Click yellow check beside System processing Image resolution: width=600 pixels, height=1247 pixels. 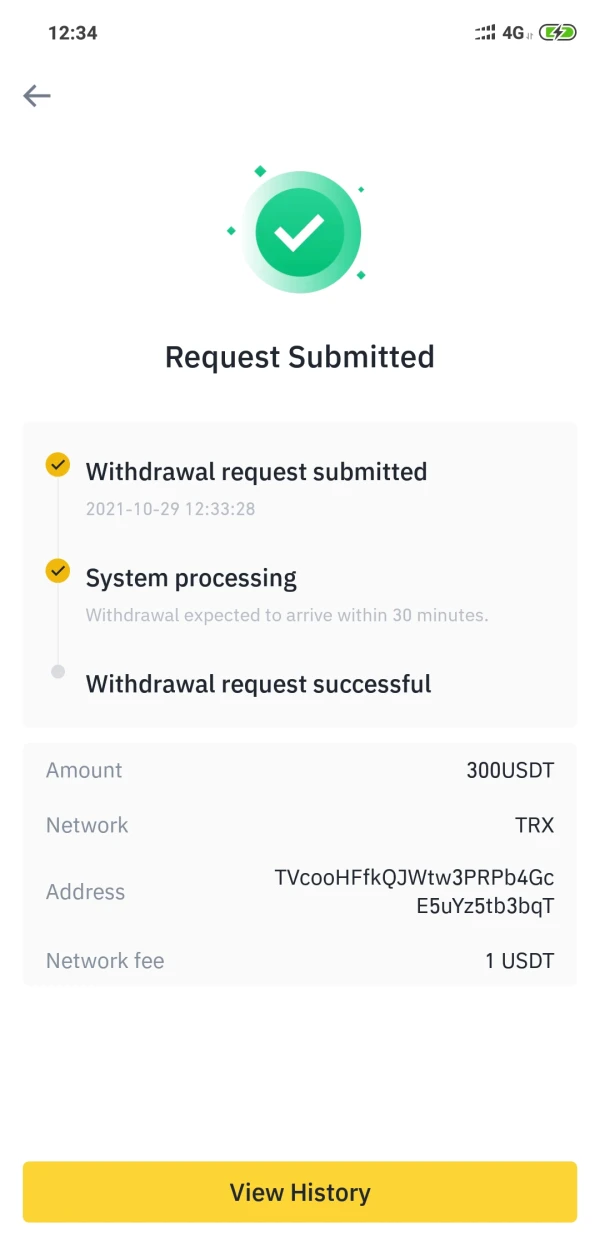click(x=58, y=570)
